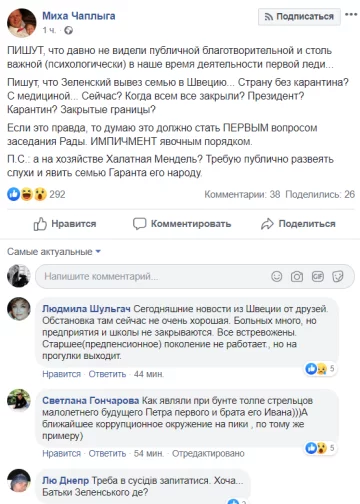
Task: Like the post with Нравится button
Action: tap(65, 224)
